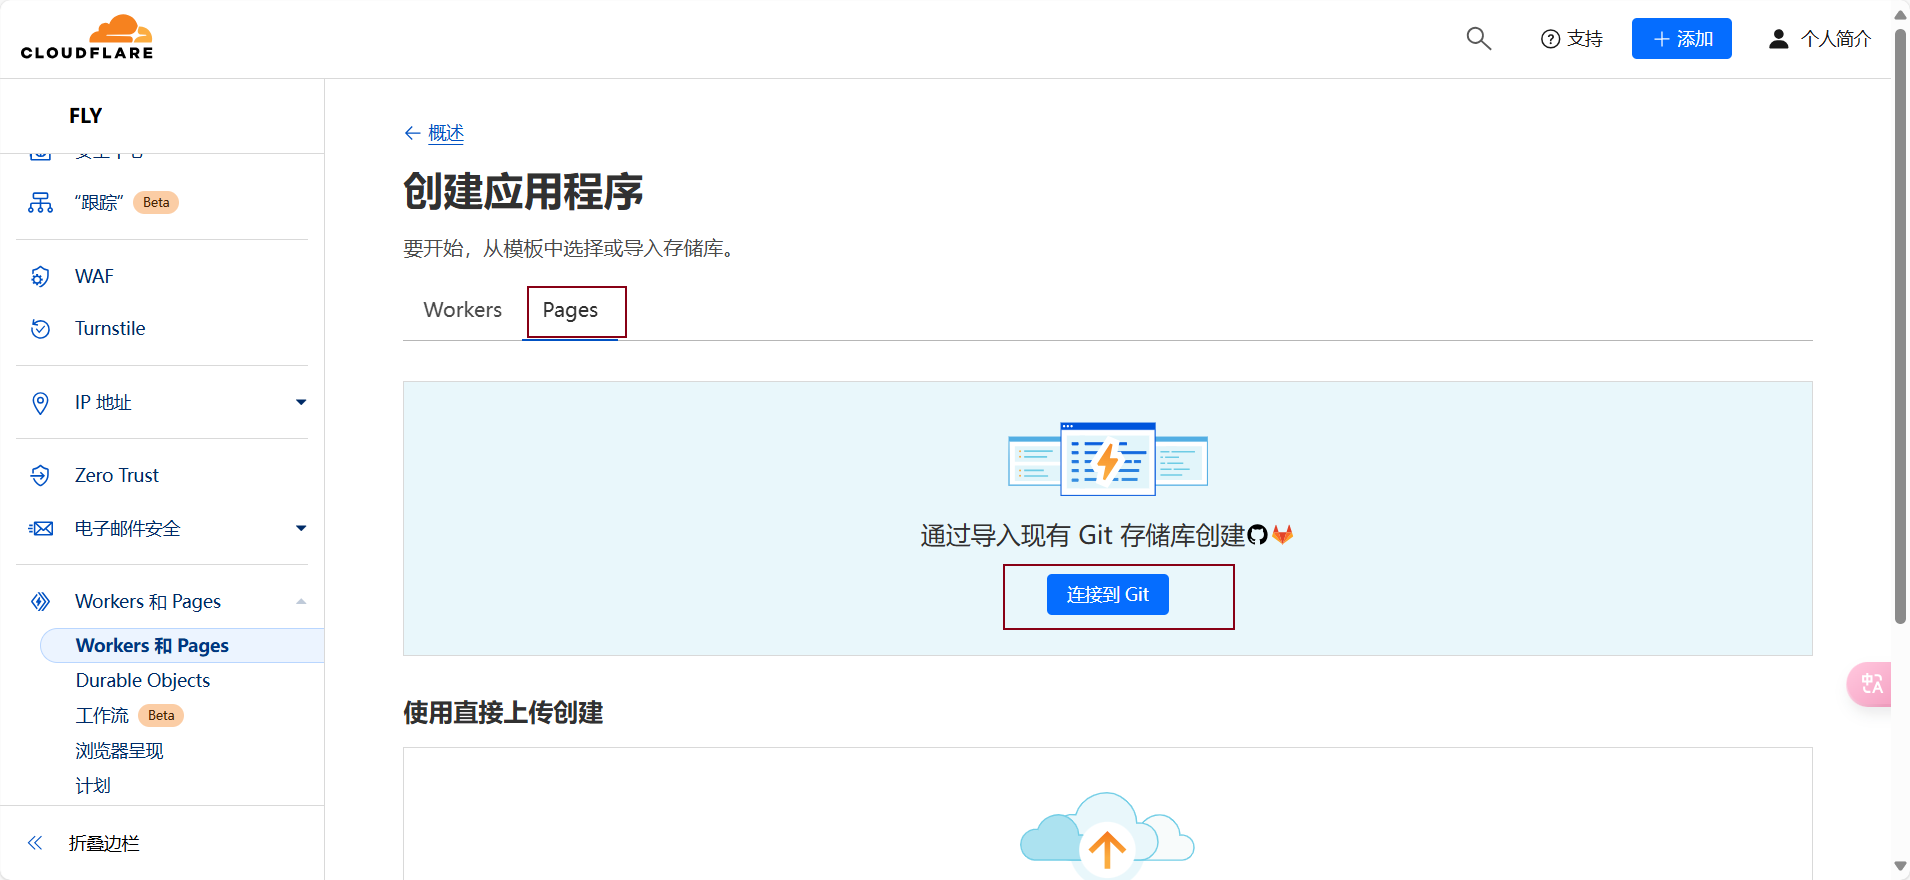Click the 连接到 Git button
The width and height of the screenshot is (1910, 880).
(1107, 595)
